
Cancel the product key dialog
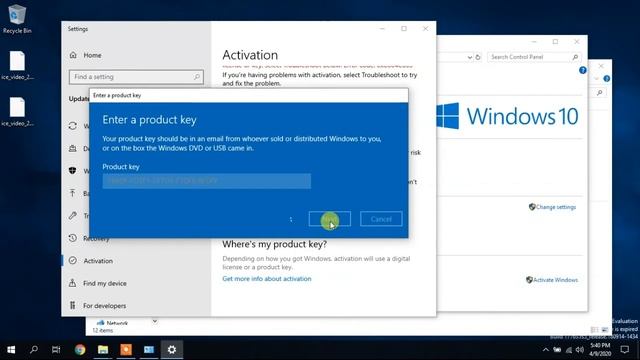click(x=381, y=219)
